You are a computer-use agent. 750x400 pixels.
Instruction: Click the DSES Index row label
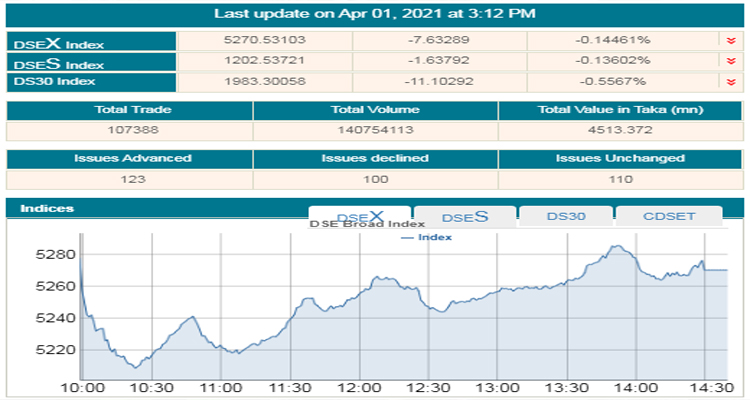tap(58, 63)
